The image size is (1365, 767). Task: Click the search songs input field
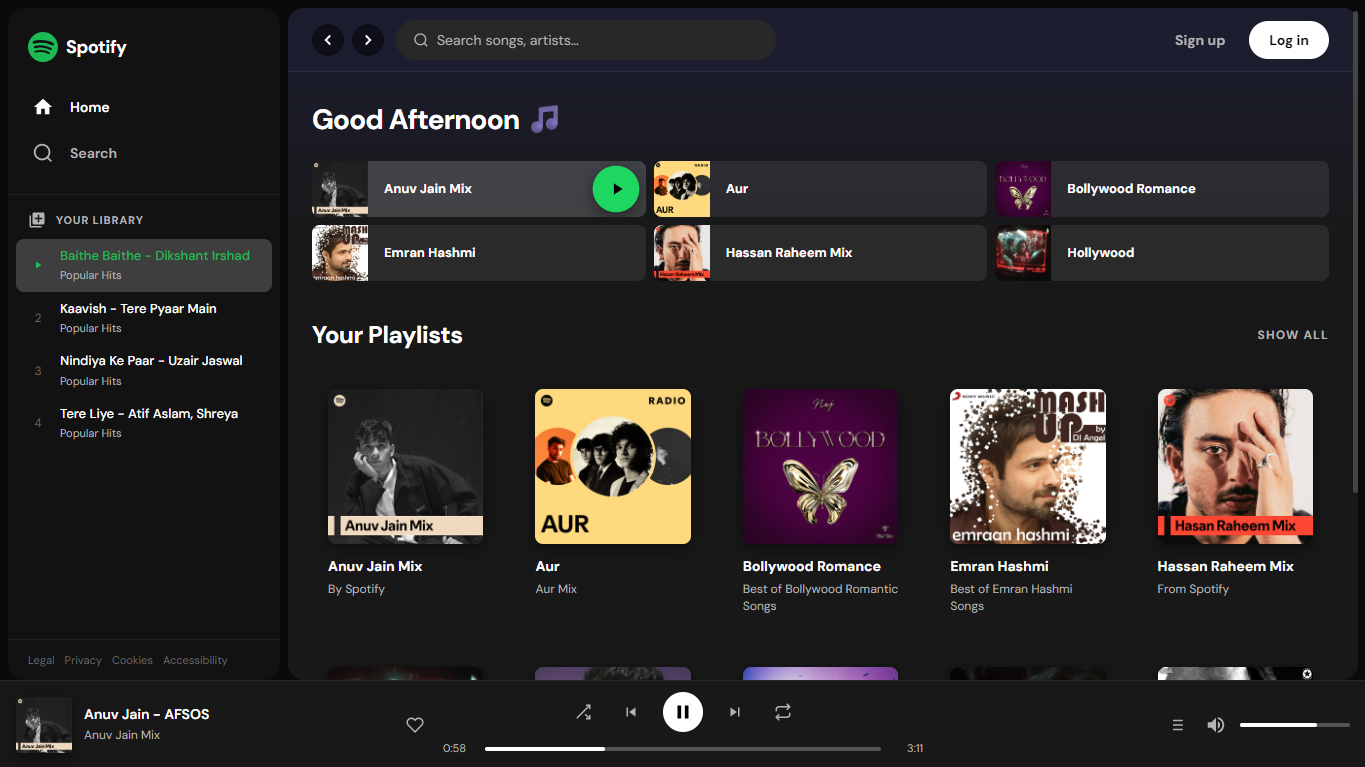click(x=586, y=40)
